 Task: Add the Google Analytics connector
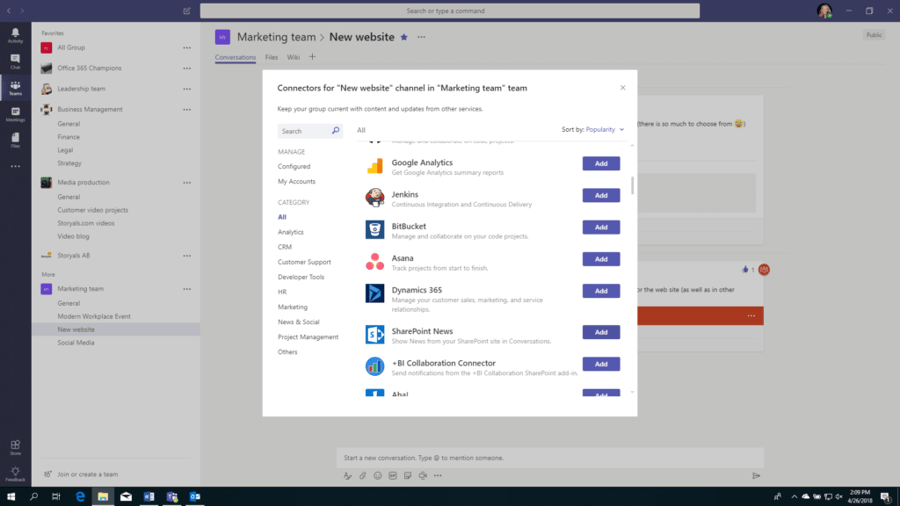601,164
